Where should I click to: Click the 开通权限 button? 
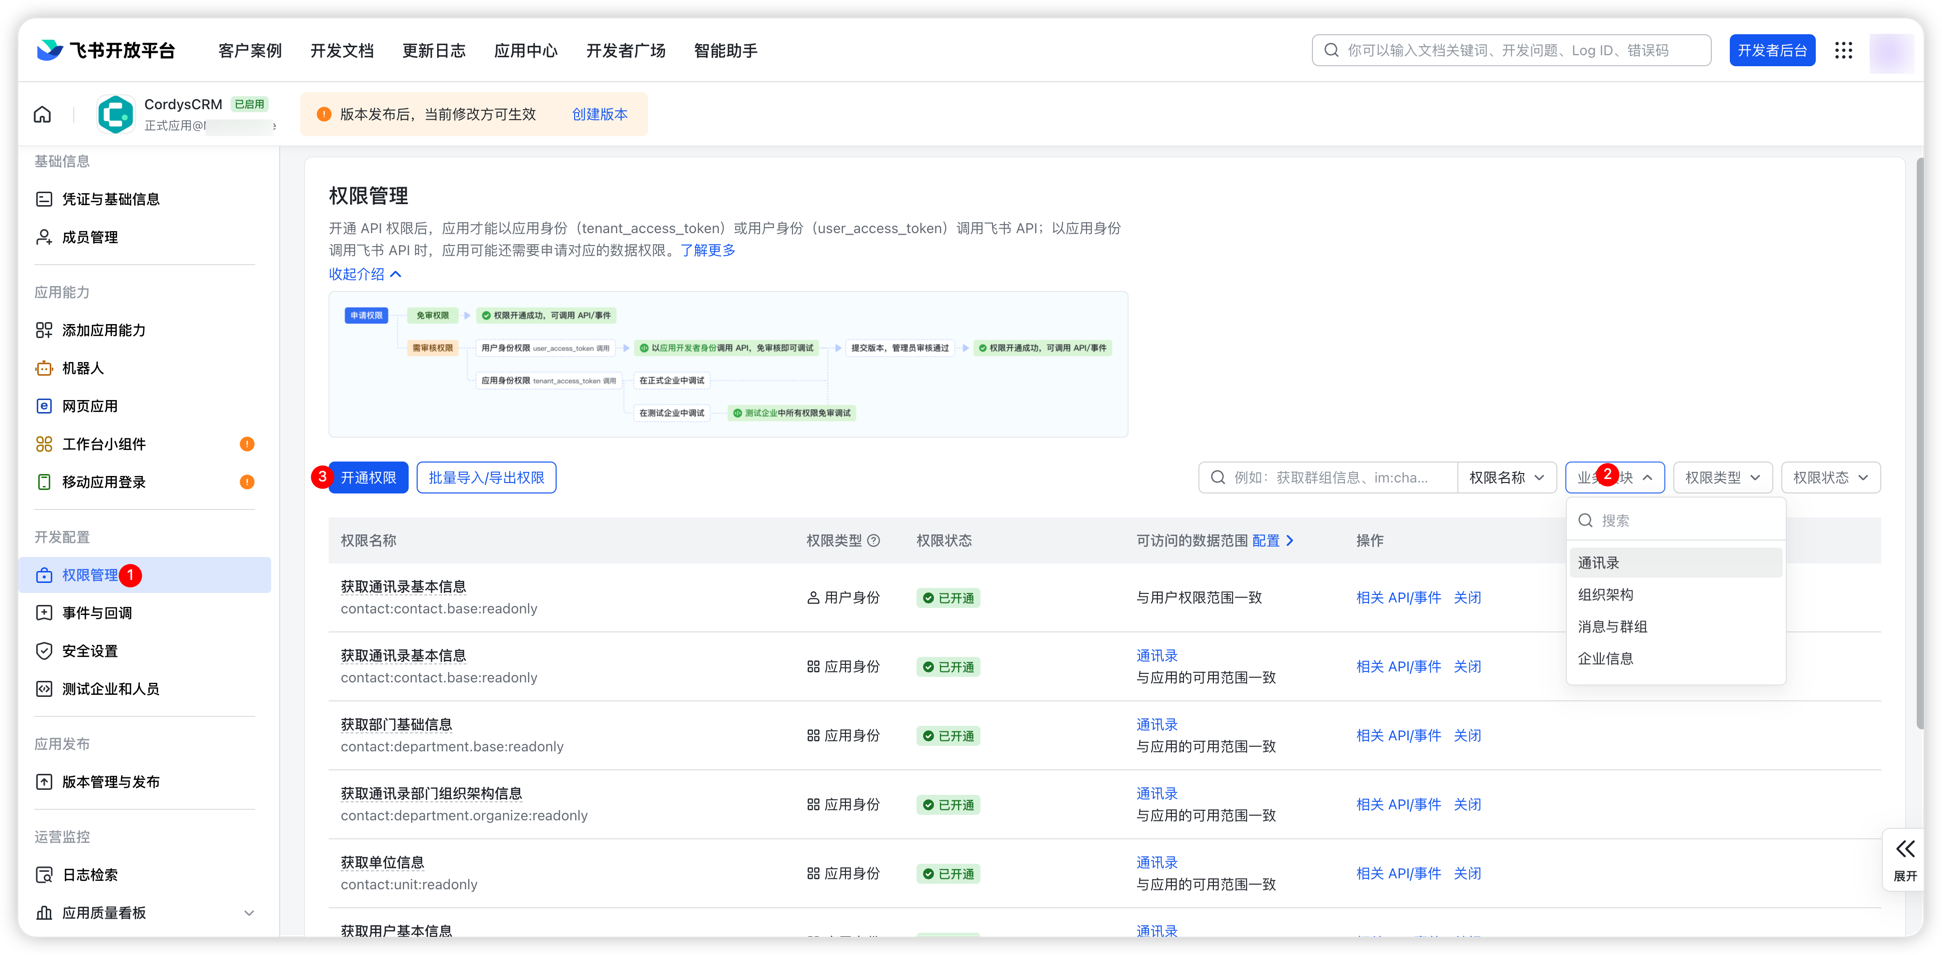(x=368, y=478)
